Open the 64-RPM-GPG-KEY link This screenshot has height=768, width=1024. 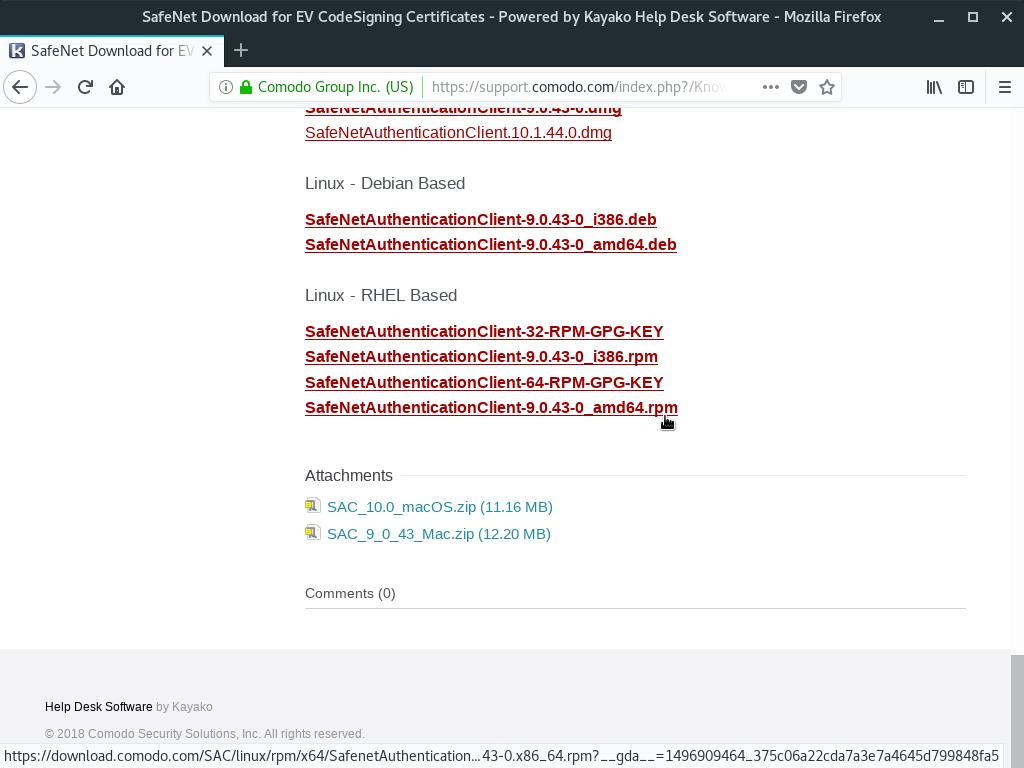click(484, 383)
